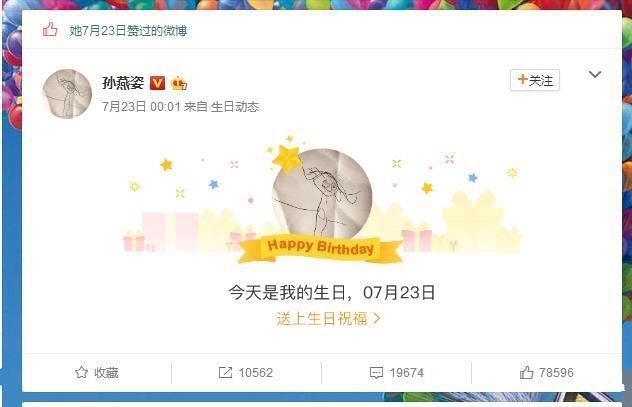The width and height of the screenshot is (632, 407).
Task: Toggle 收藏 to favorite this post
Action: [97, 373]
